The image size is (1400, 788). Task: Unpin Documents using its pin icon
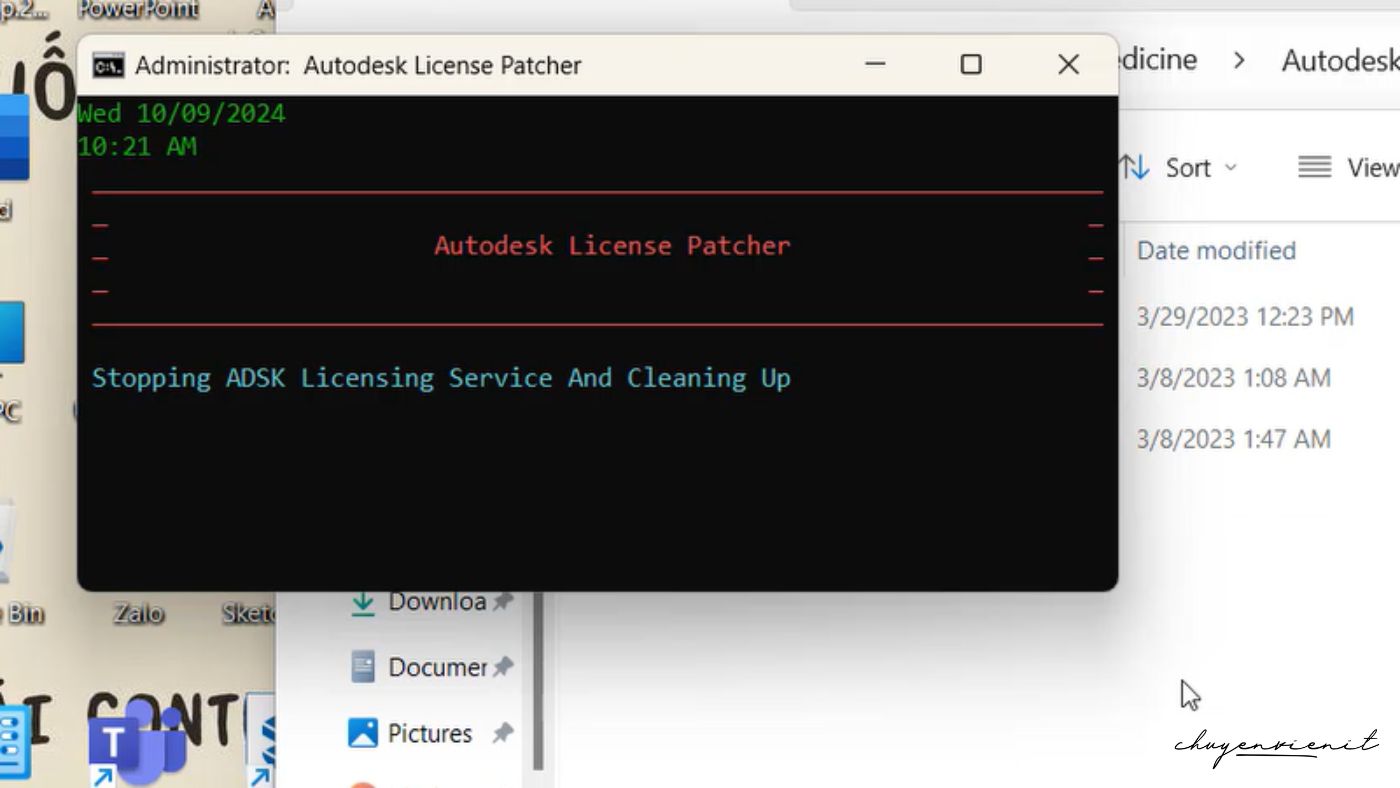(503, 667)
